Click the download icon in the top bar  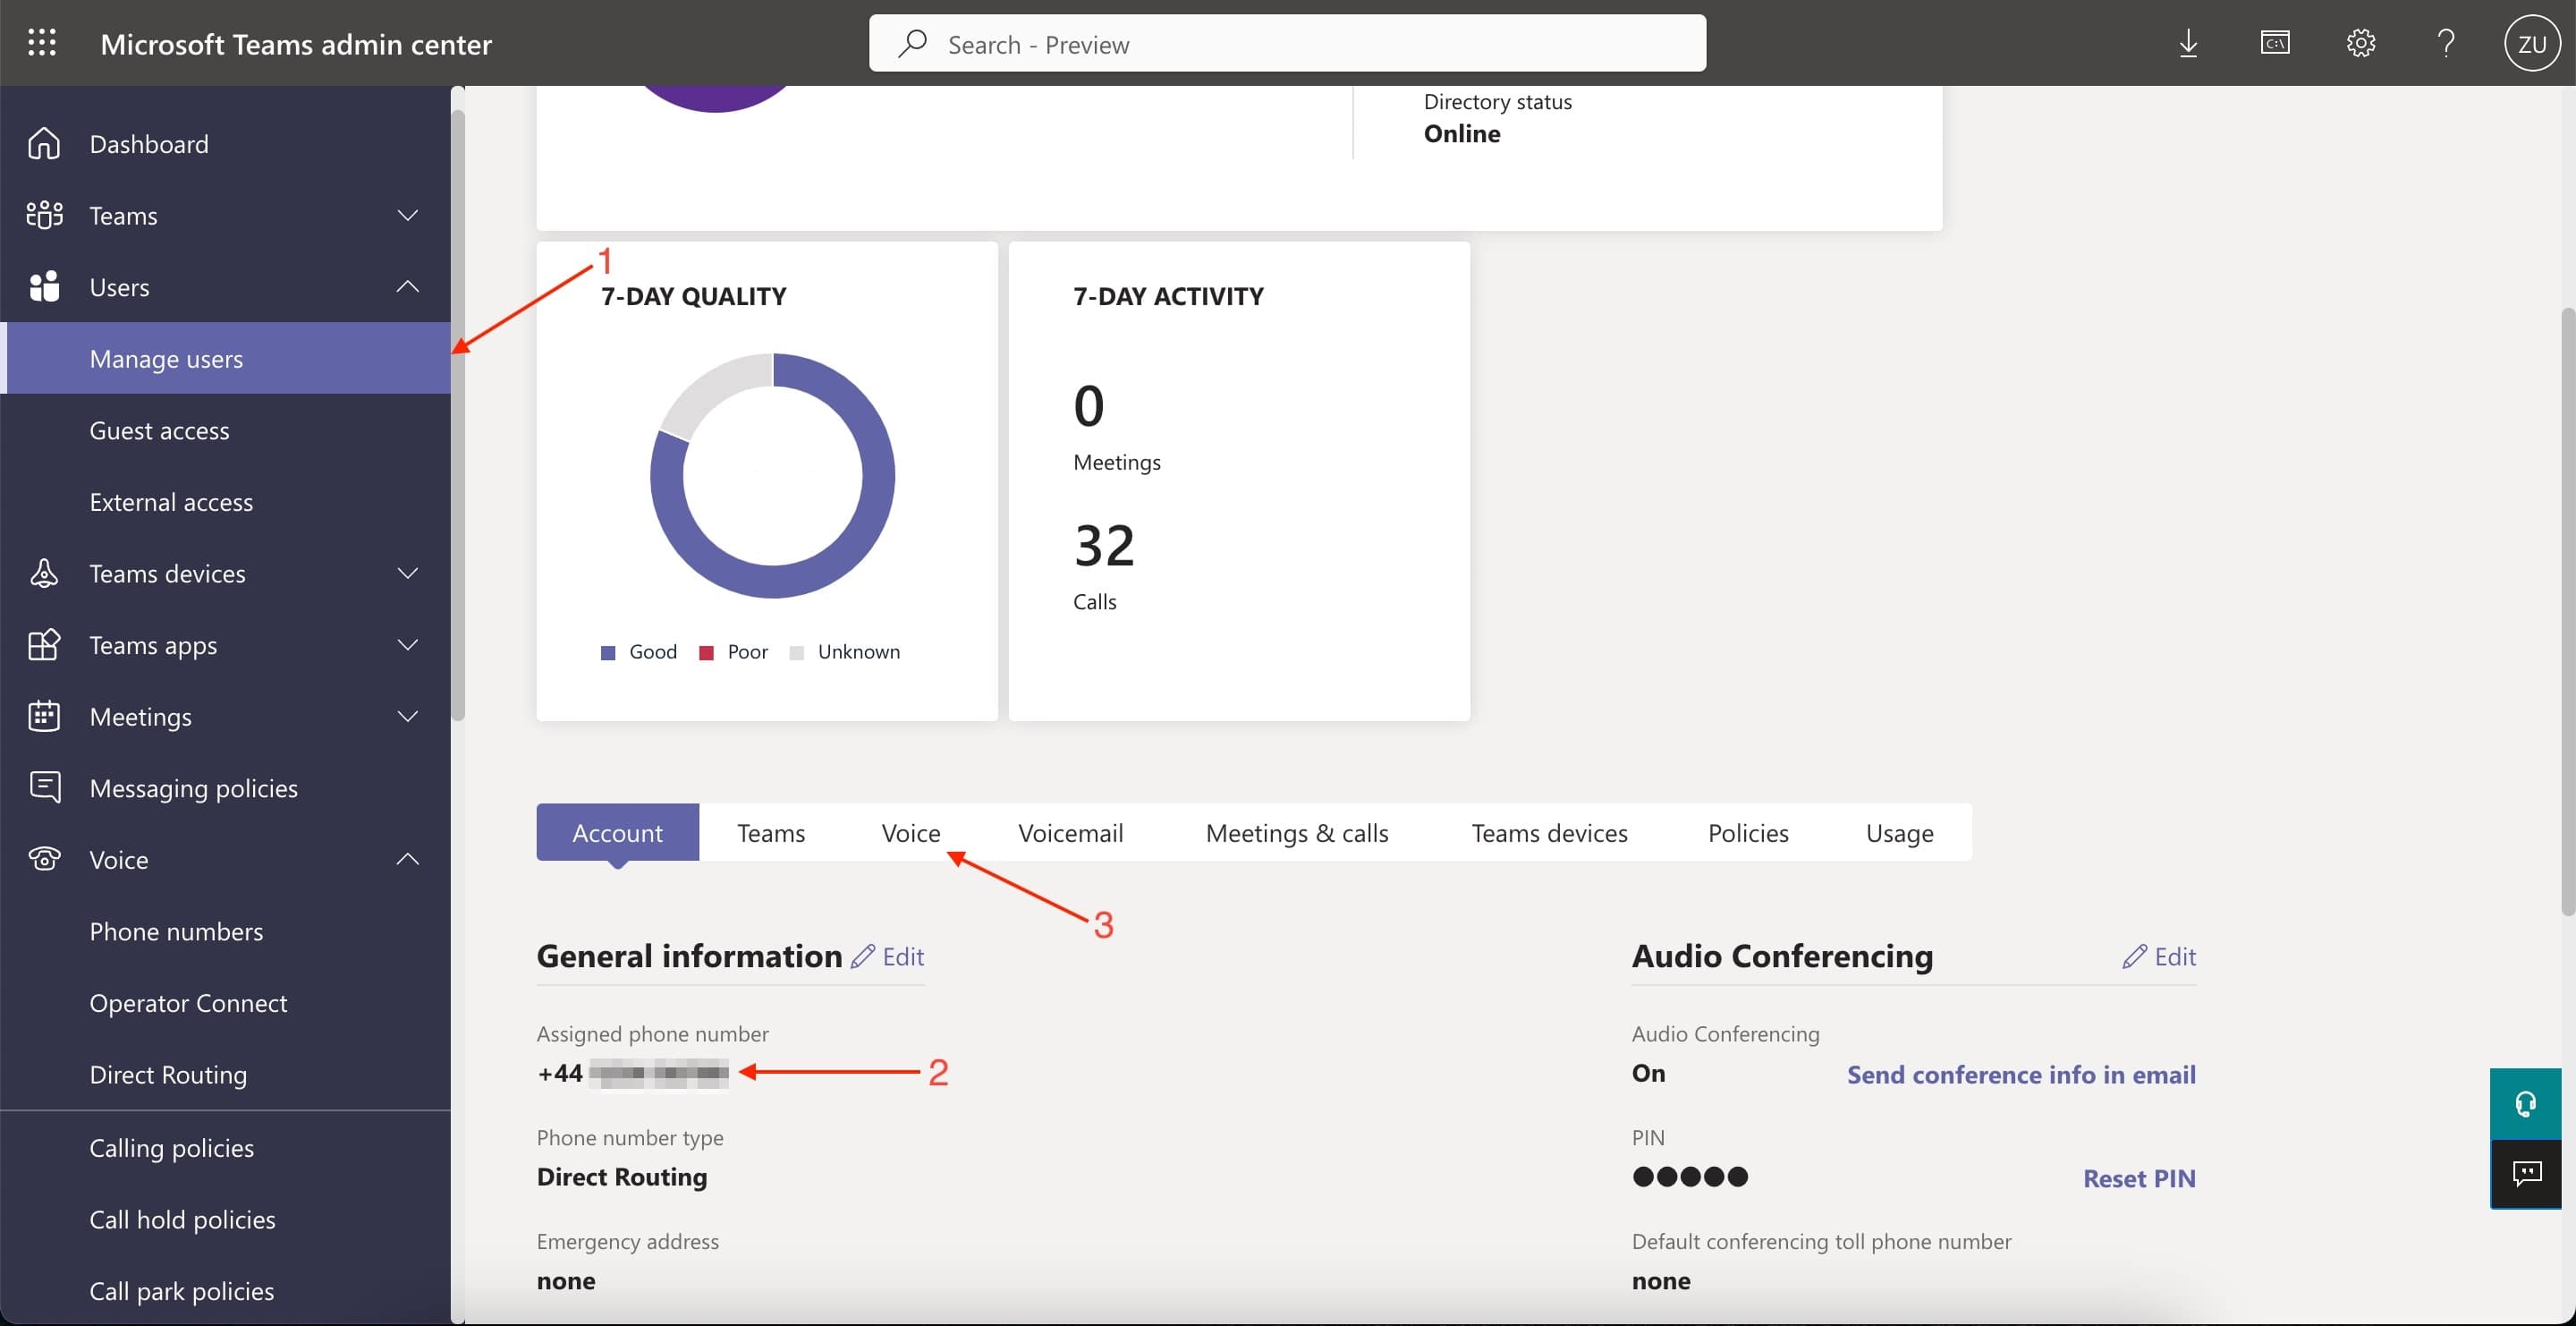click(x=2189, y=42)
